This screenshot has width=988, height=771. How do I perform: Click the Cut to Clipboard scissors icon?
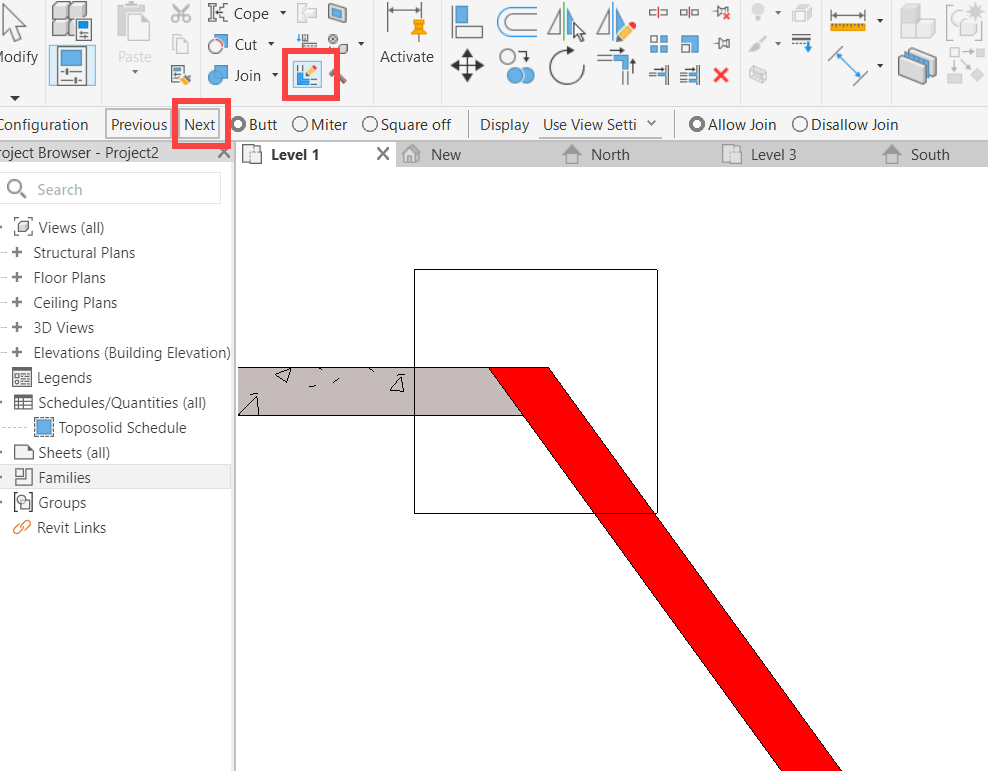click(181, 14)
